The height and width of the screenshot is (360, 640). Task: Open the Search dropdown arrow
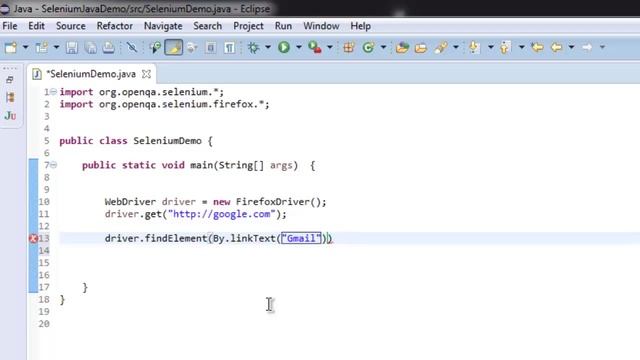pos(456,48)
